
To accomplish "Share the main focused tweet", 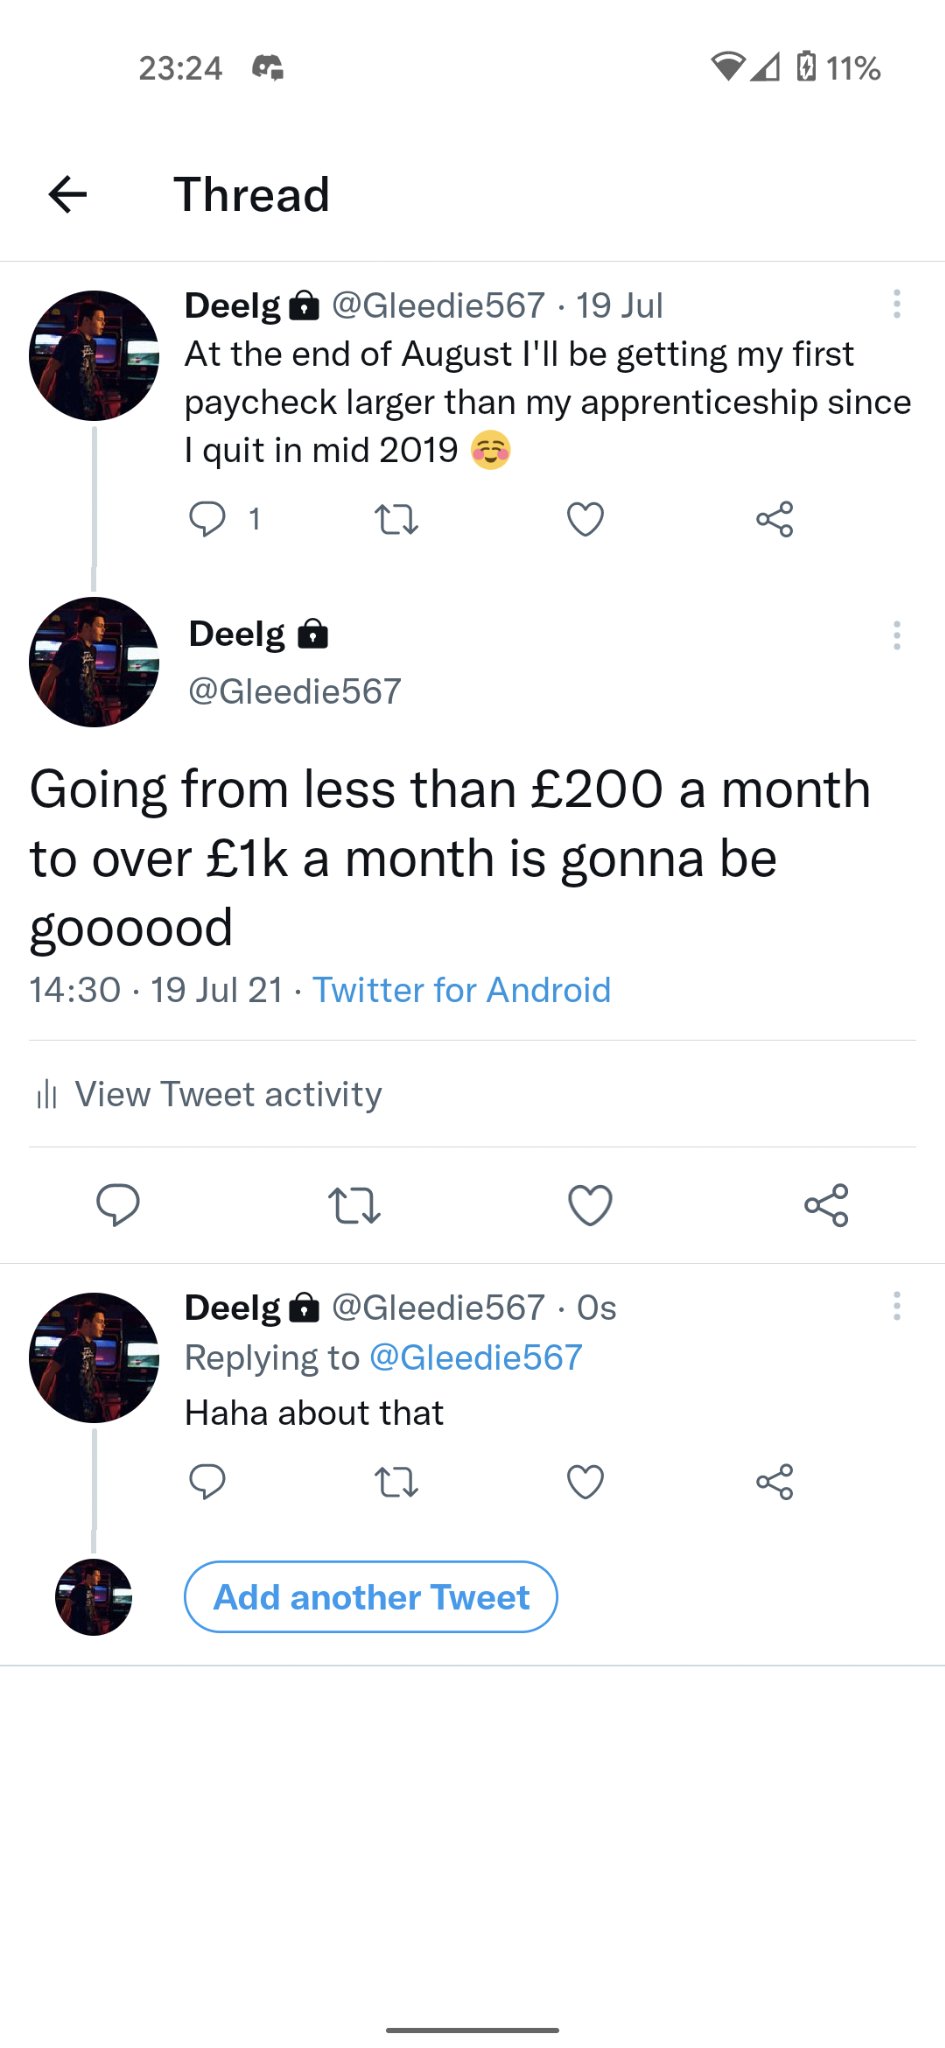I will (826, 1205).
